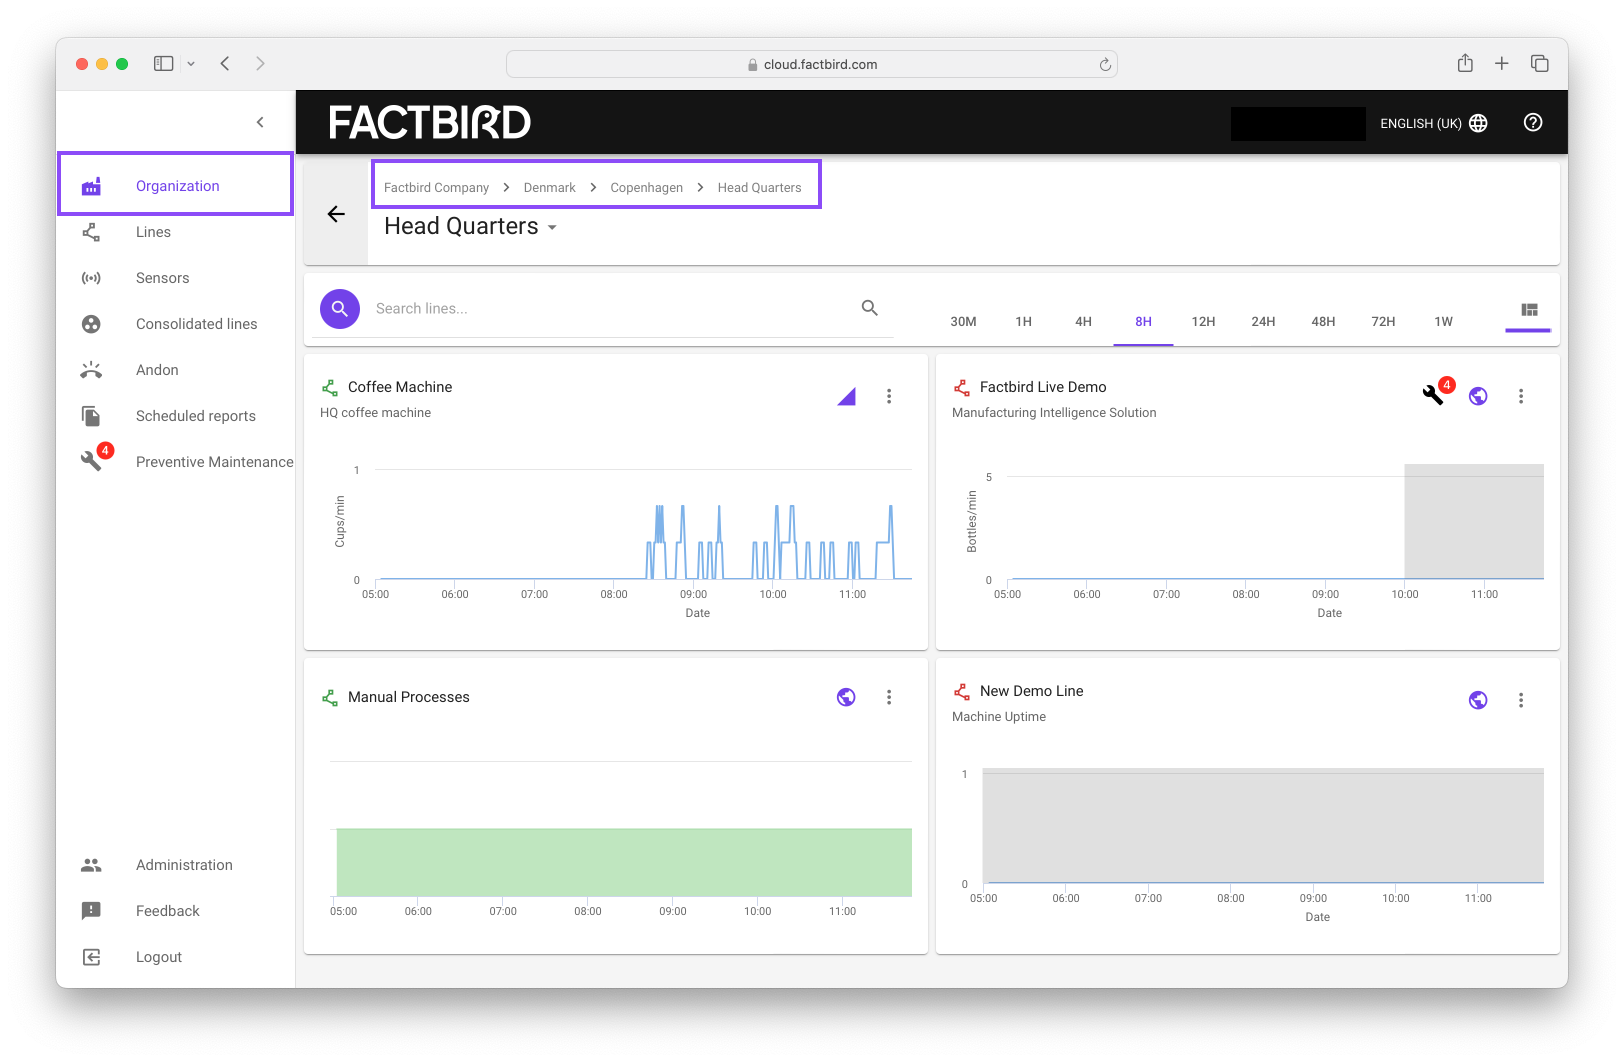Open Manual Processes line title
The image size is (1624, 1062).
click(x=408, y=697)
